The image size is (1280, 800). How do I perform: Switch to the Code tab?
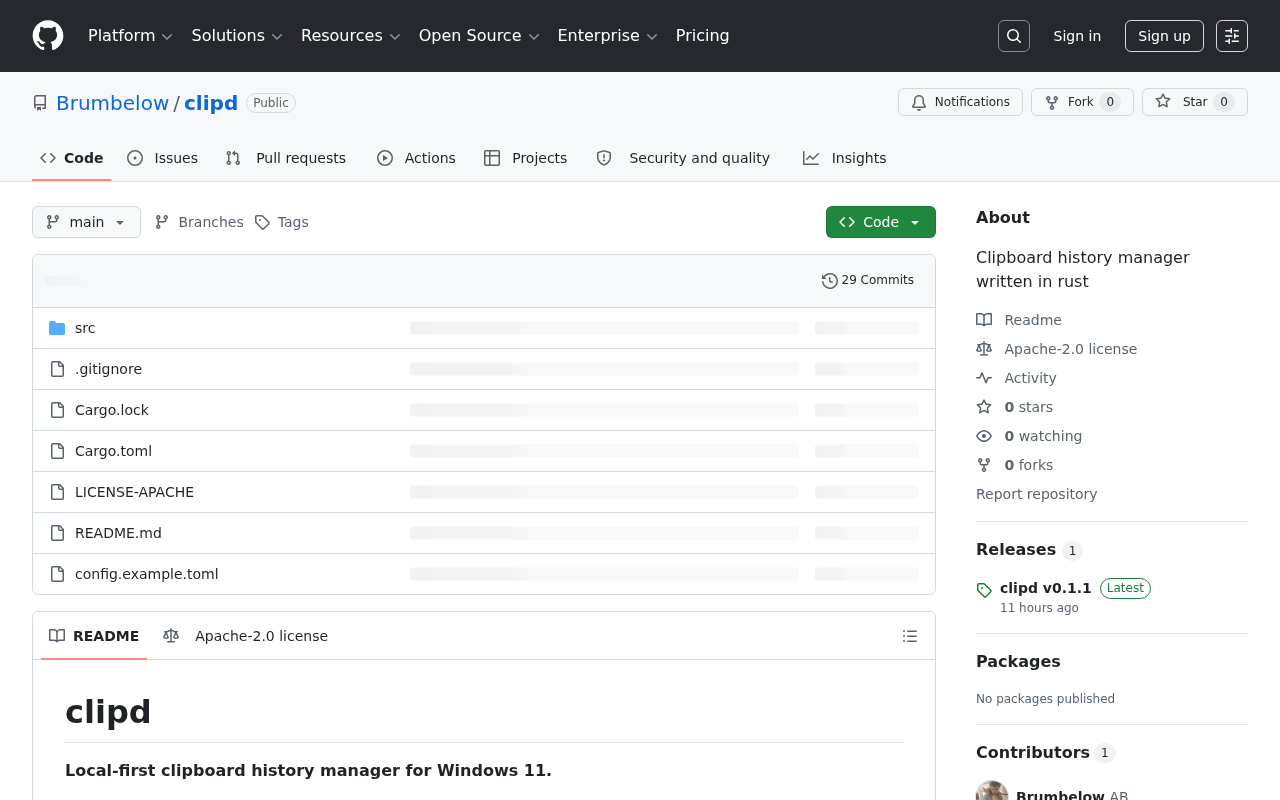tap(72, 158)
